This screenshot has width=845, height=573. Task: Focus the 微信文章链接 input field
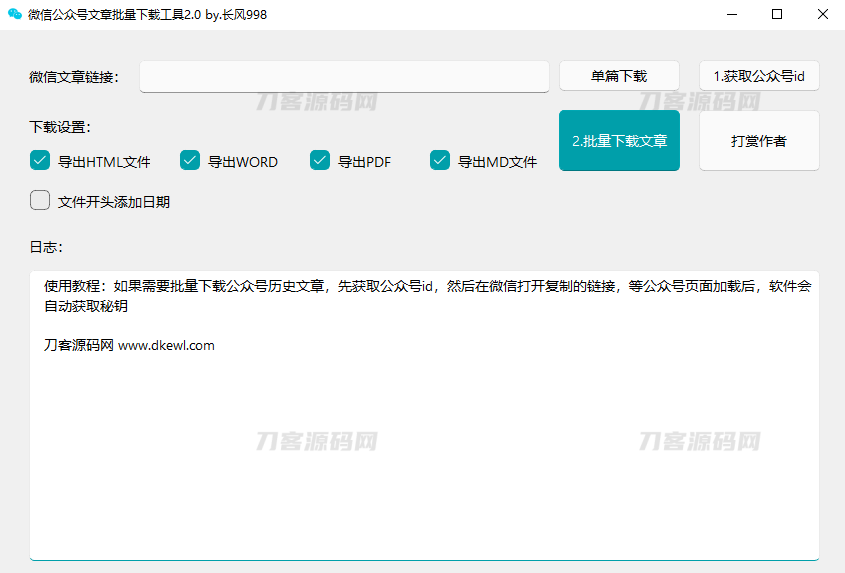pyautogui.click(x=344, y=77)
